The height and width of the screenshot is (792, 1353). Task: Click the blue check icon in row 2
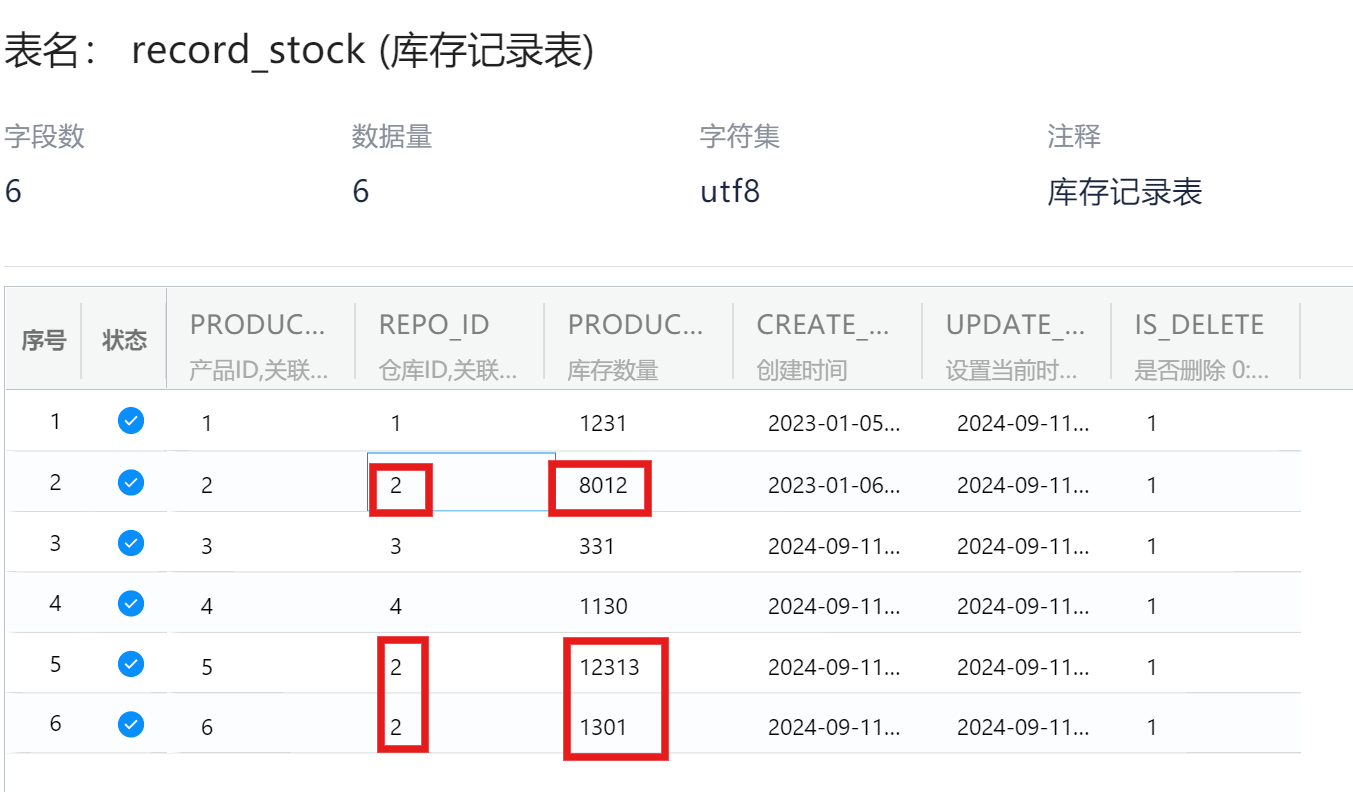130,483
